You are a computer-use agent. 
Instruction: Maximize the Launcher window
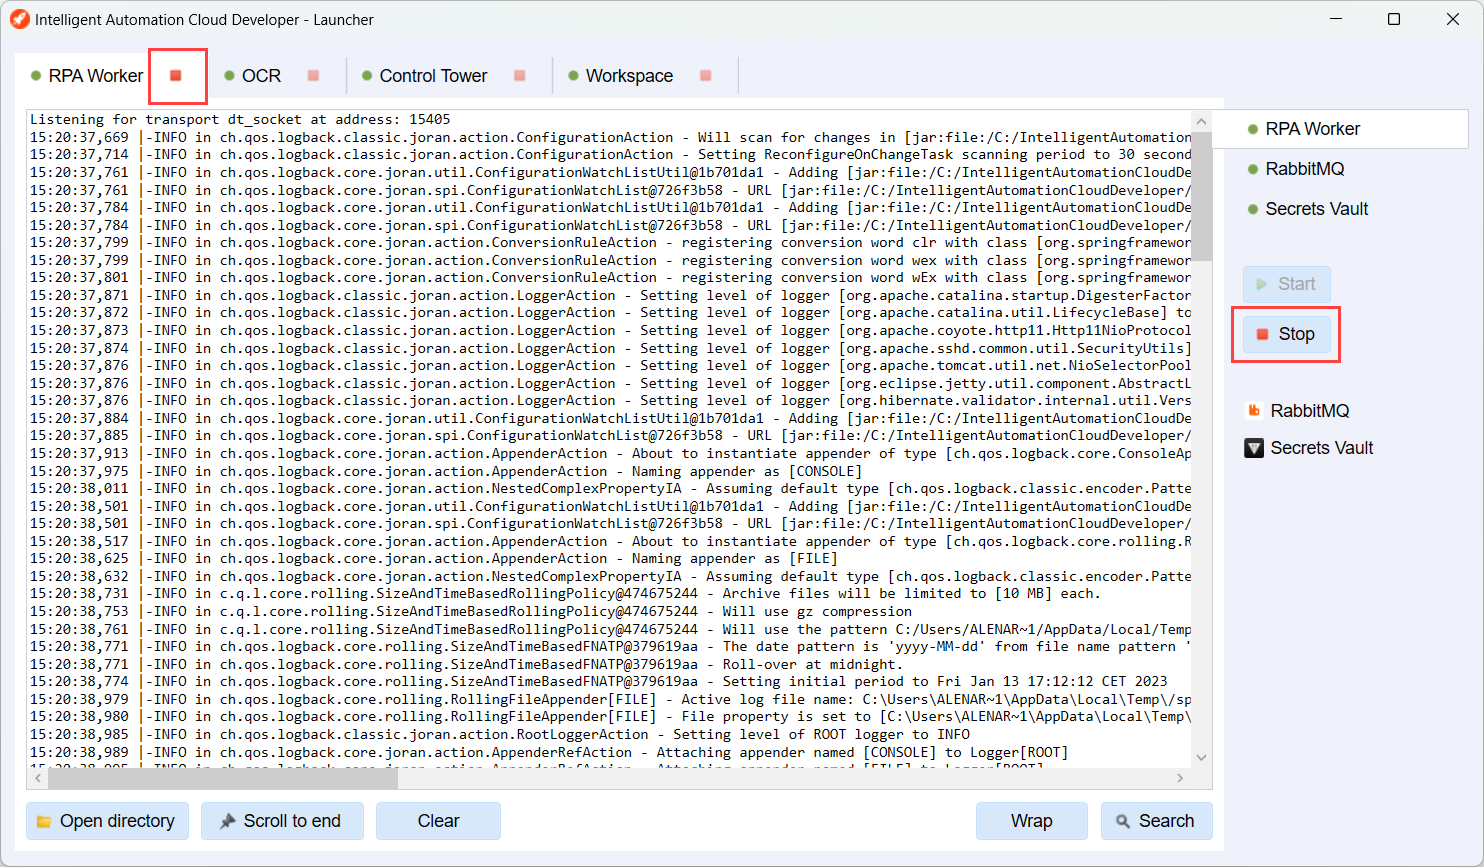pyautogui.click(x=1394, y=19)
